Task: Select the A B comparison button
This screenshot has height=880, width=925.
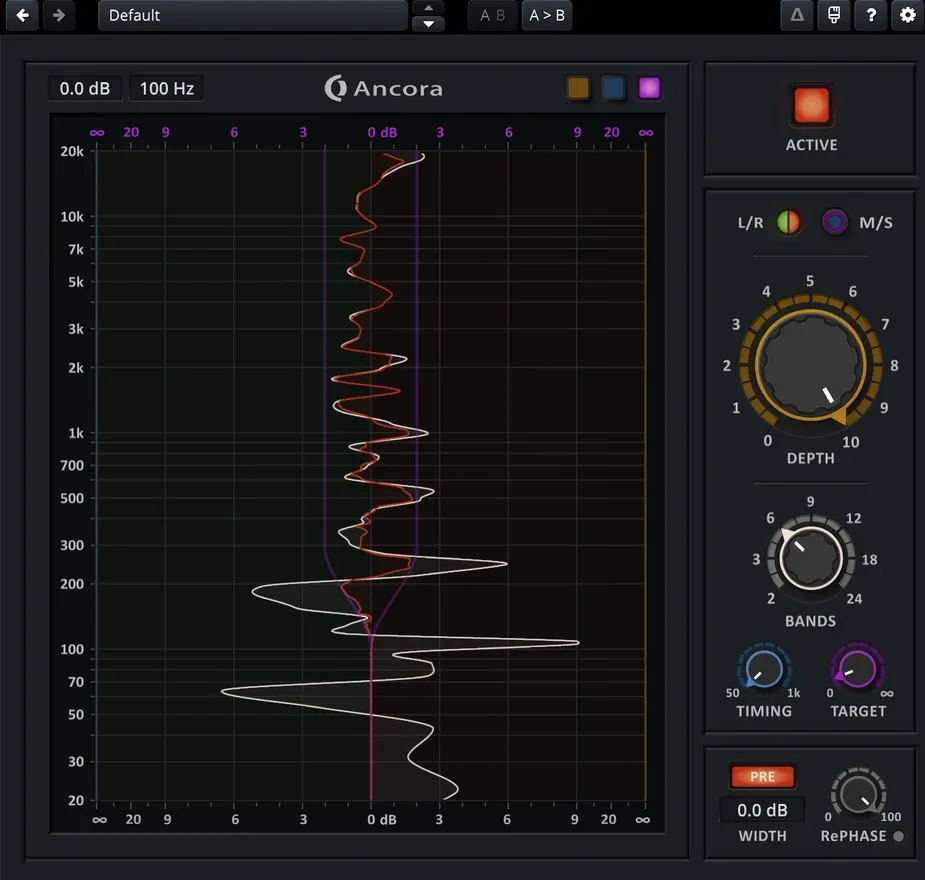Action: [x=492, y=15]
